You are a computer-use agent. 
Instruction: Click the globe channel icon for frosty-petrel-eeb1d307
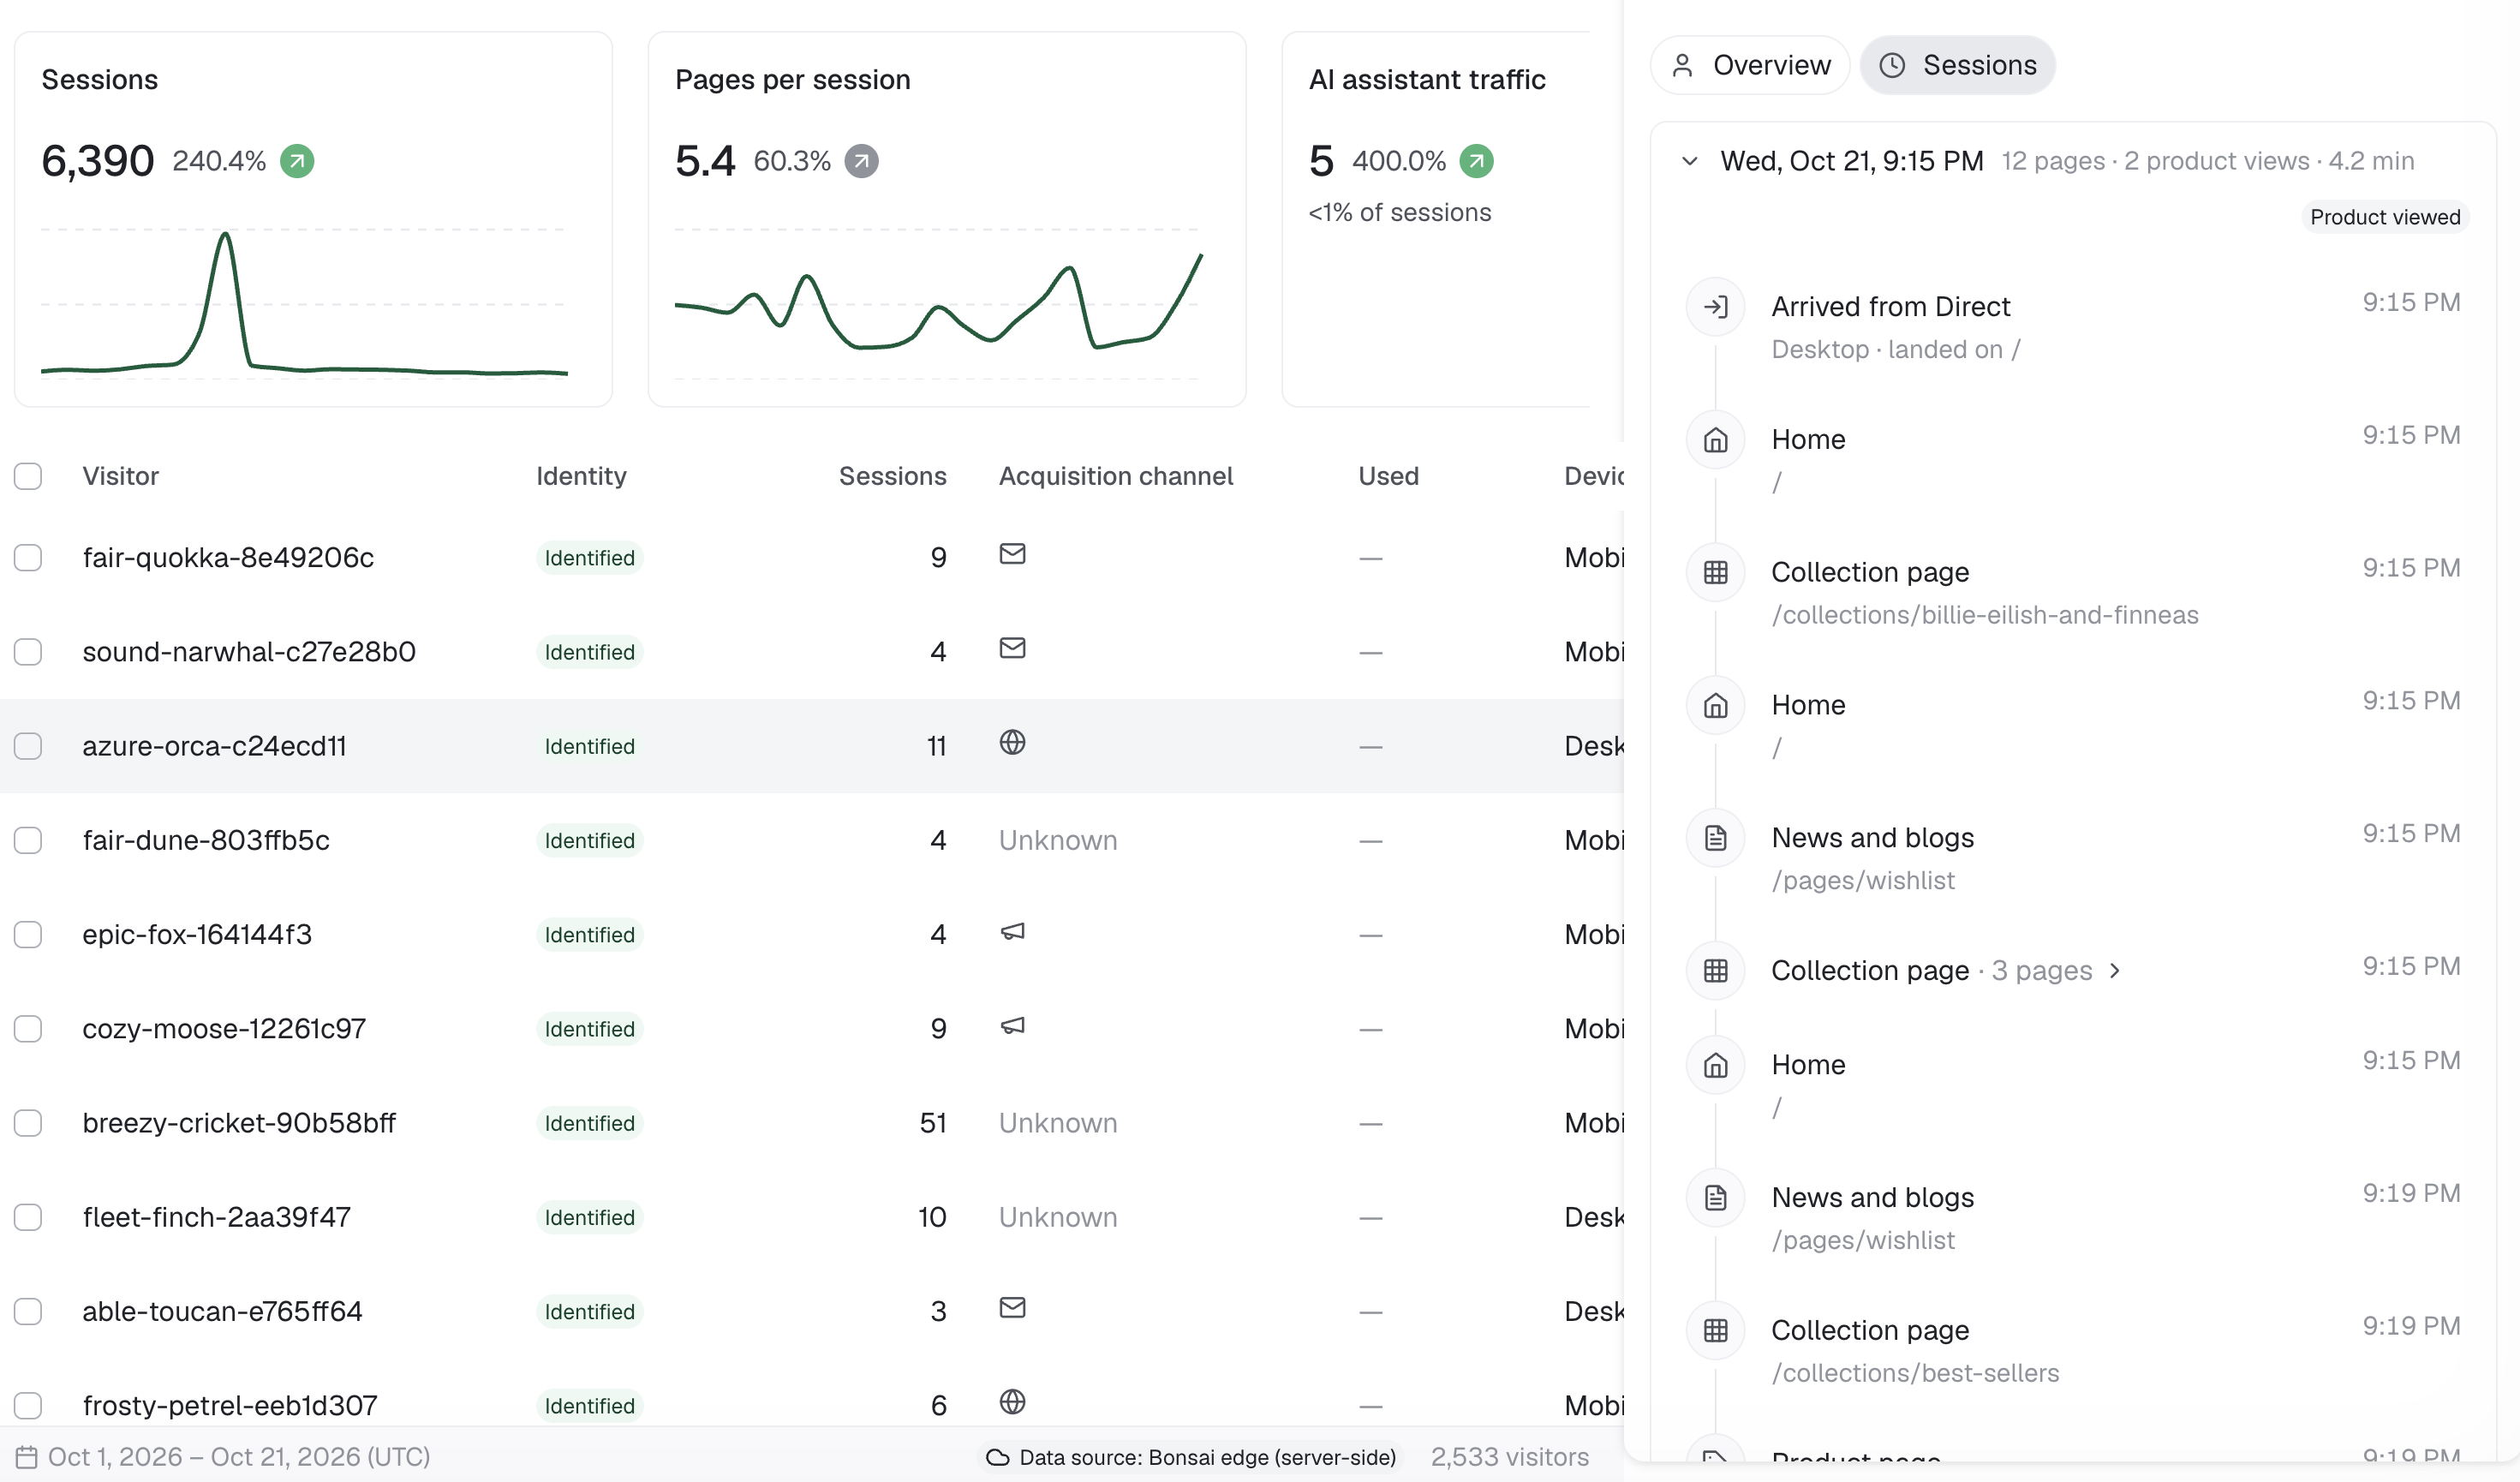(1012, 1402)
